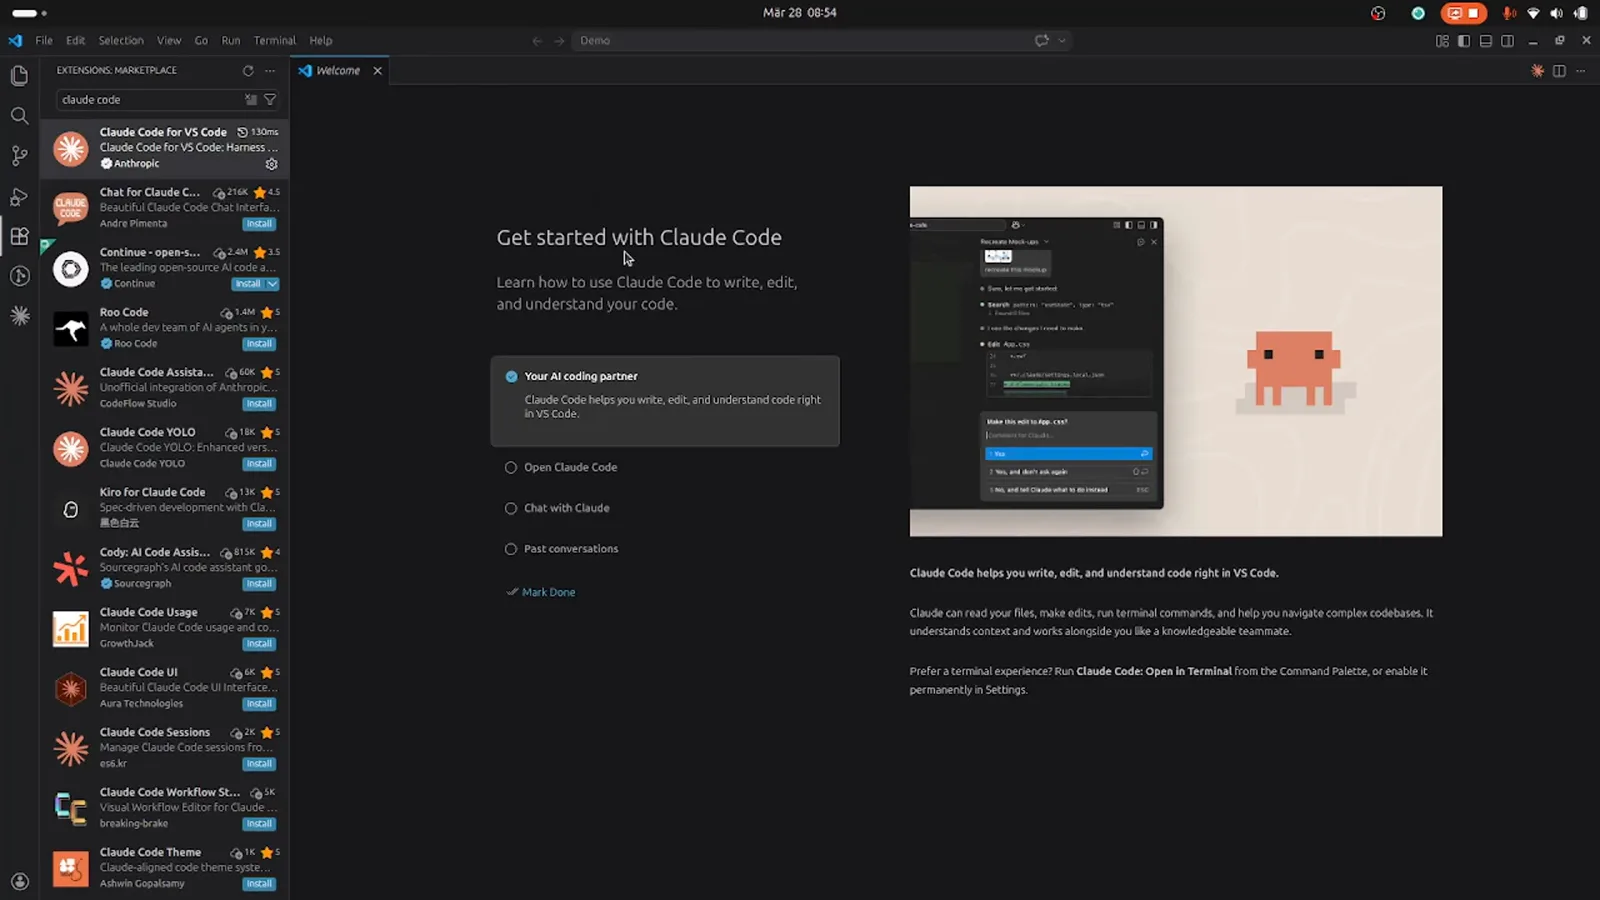The height and width of the screenshot is (900, 1600).
Task: Refresh the Extensions Marketplace list
Action: pyautogui.click(x=248, y=70)
